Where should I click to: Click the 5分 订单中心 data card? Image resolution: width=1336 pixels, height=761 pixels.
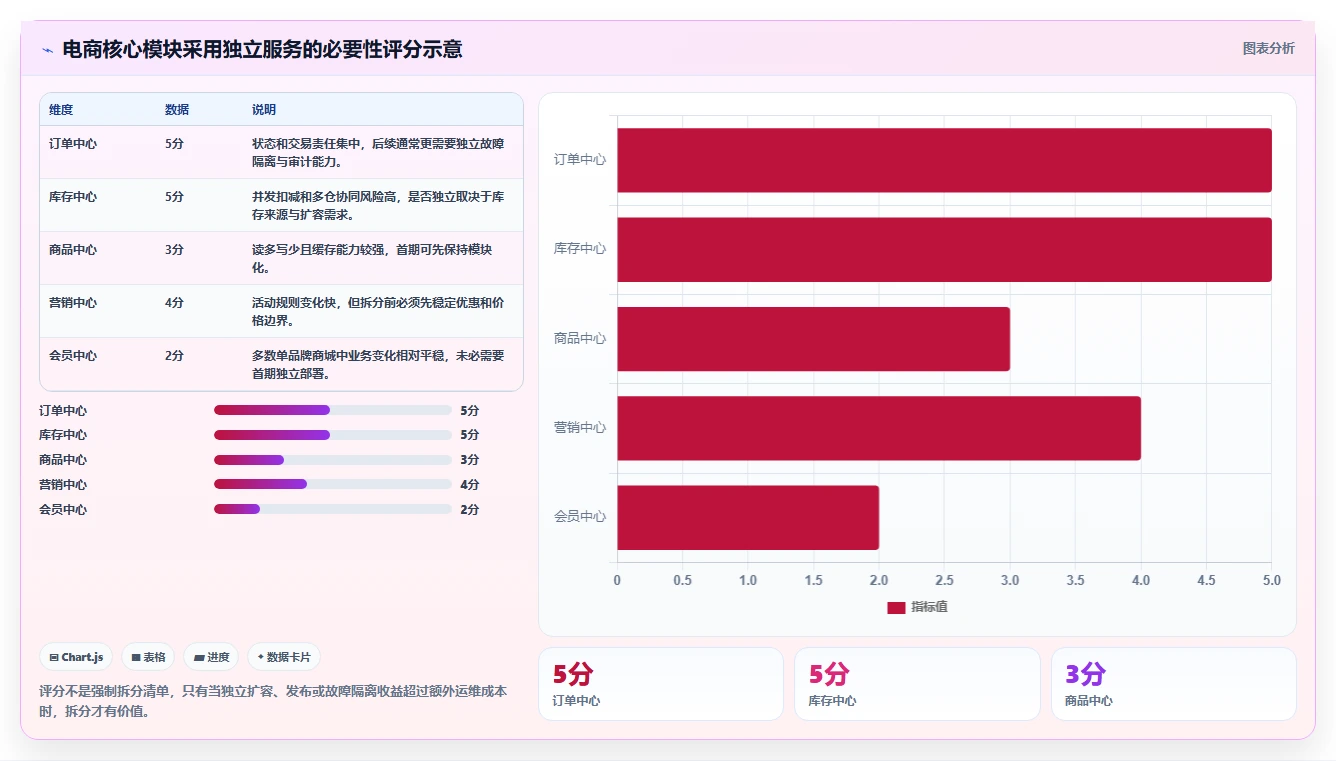pyautogui.click(x=661, y=684)
